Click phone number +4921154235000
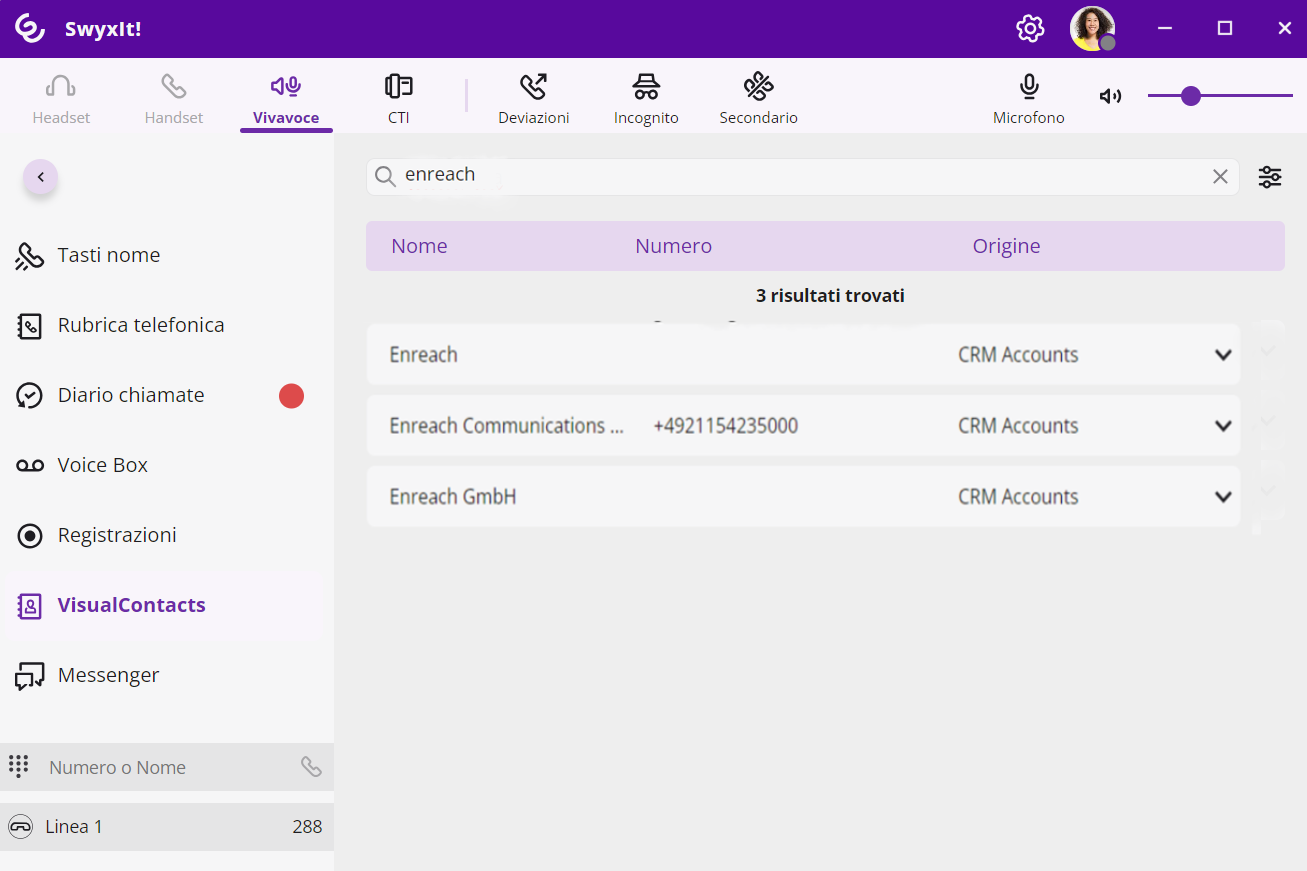1307x871 pixels. pos(726,426)
